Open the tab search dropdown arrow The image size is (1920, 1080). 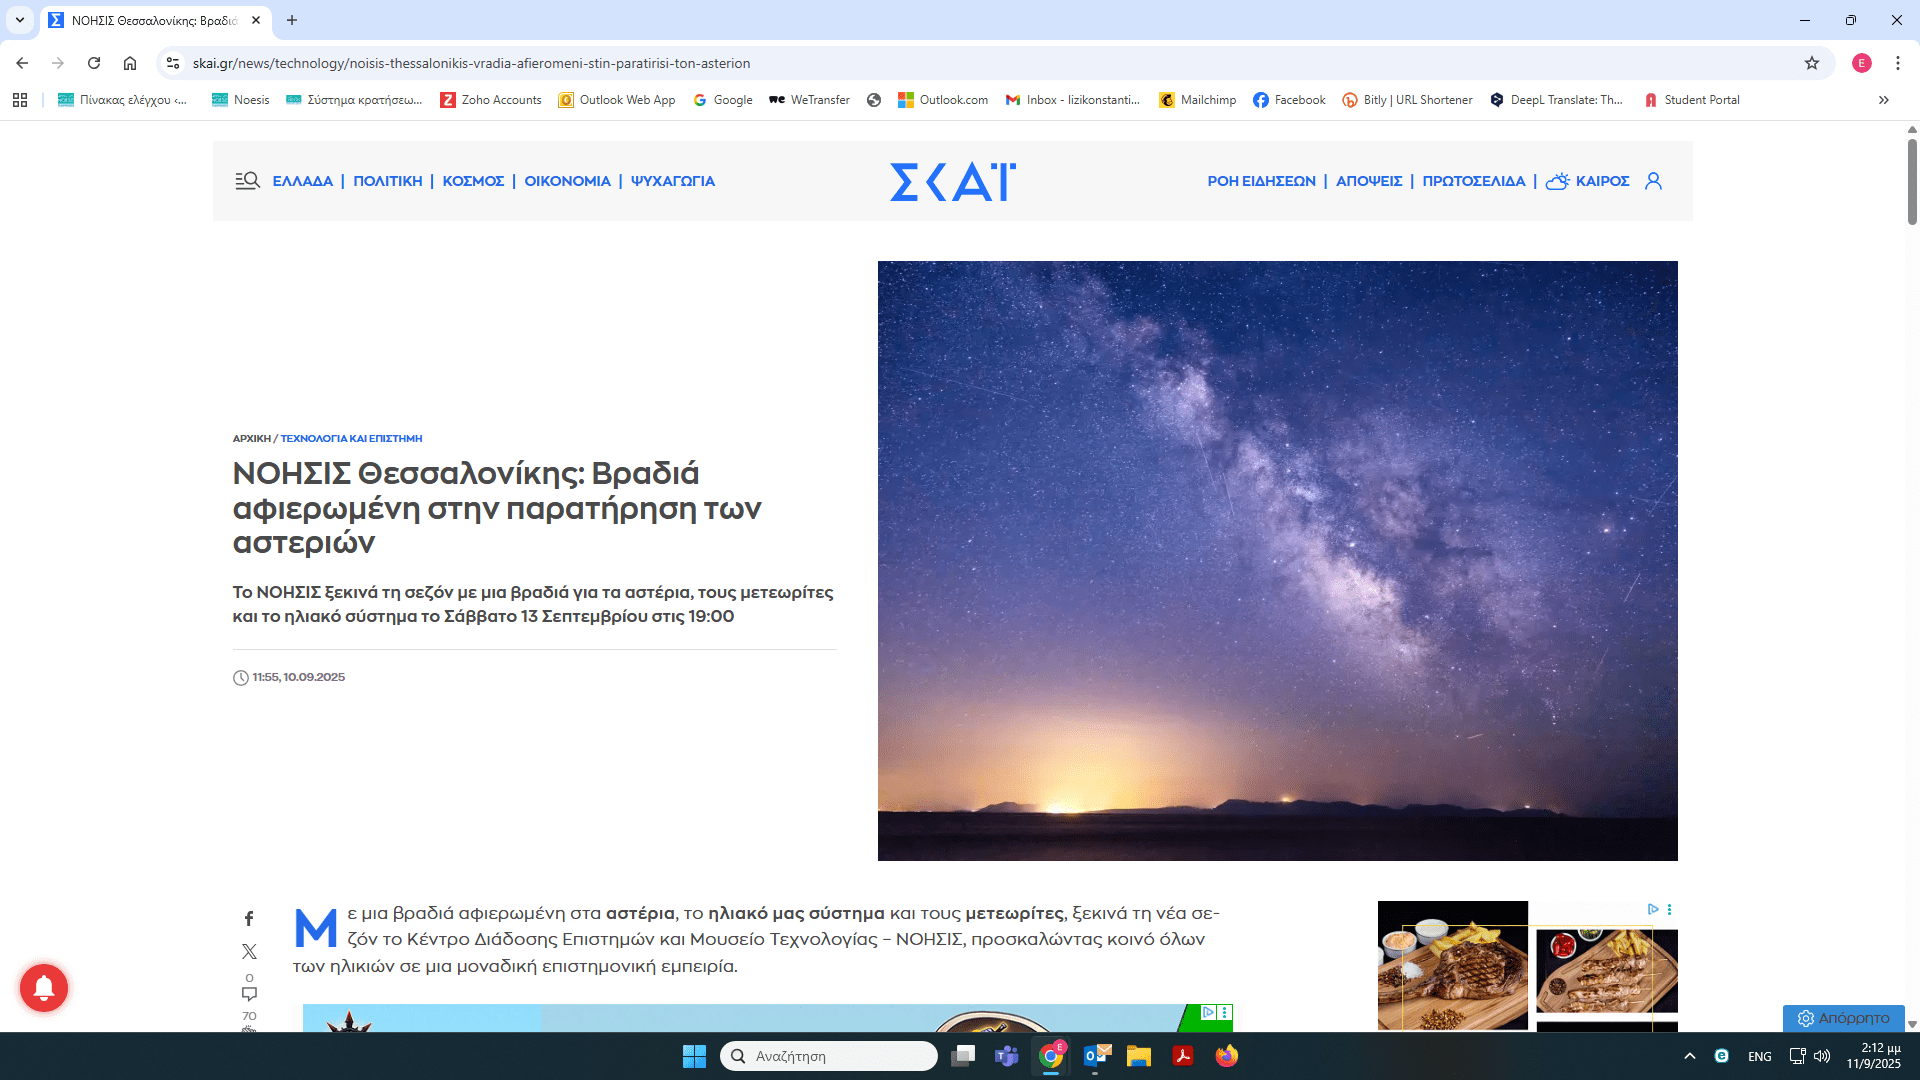click(x=19, y=20)
